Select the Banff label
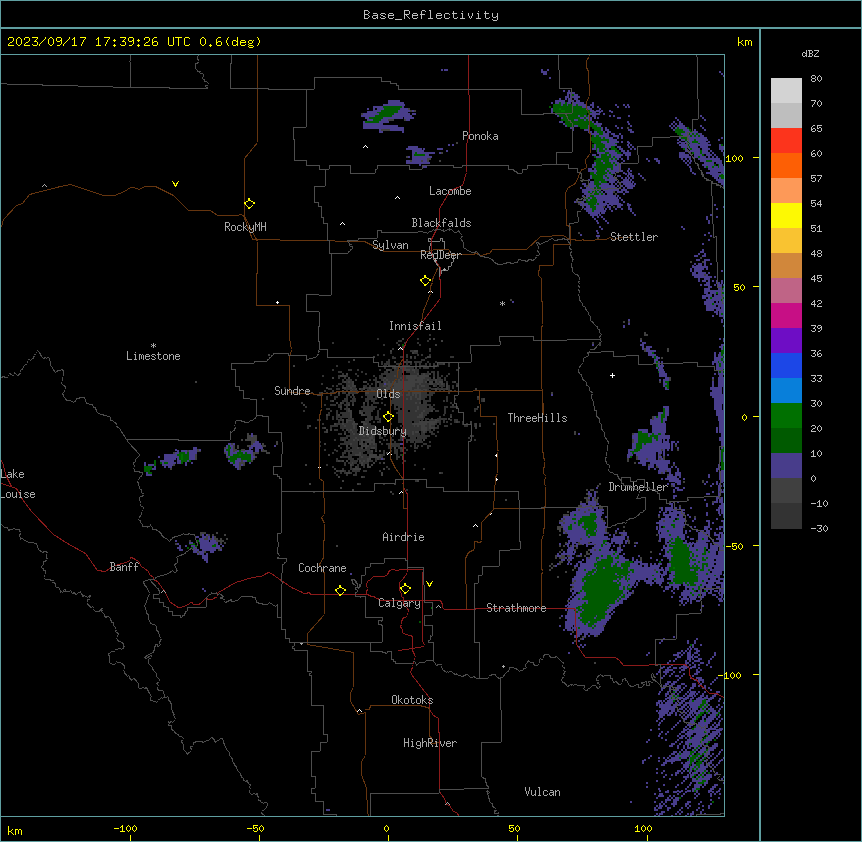This screenshot has height=842, width=862. (124, 567)
